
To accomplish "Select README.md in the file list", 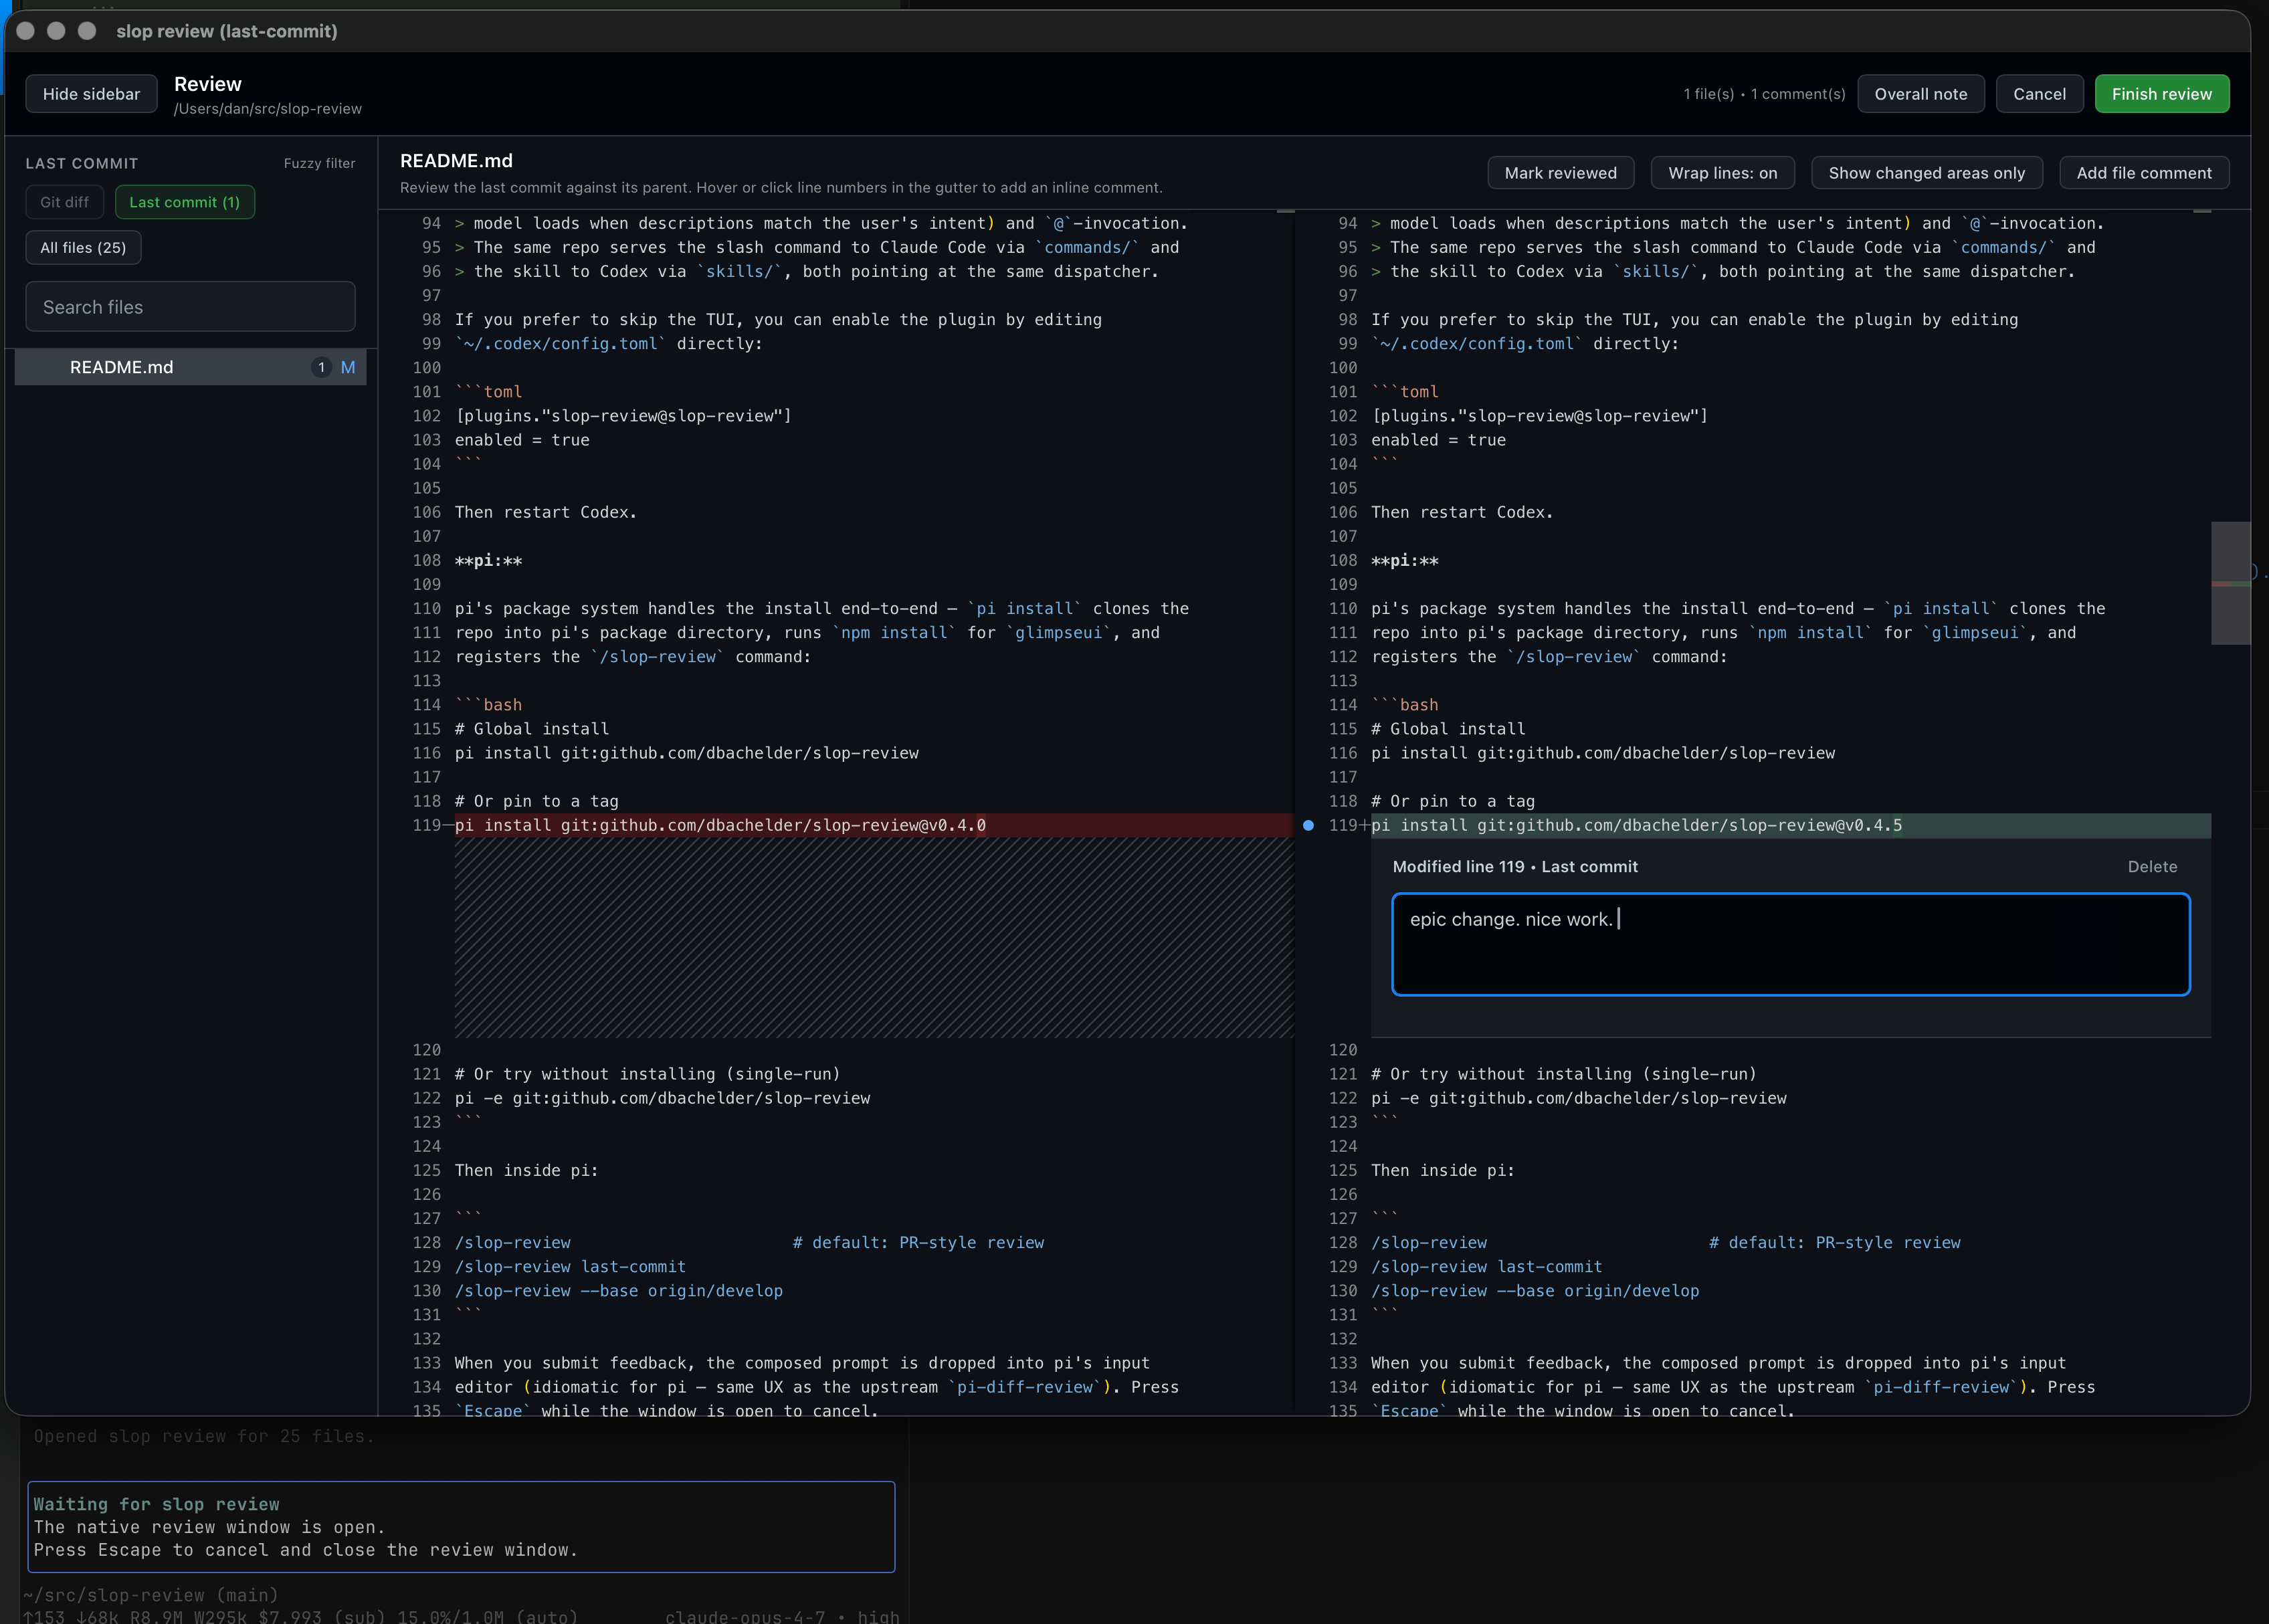I will [x=190, y=367].
